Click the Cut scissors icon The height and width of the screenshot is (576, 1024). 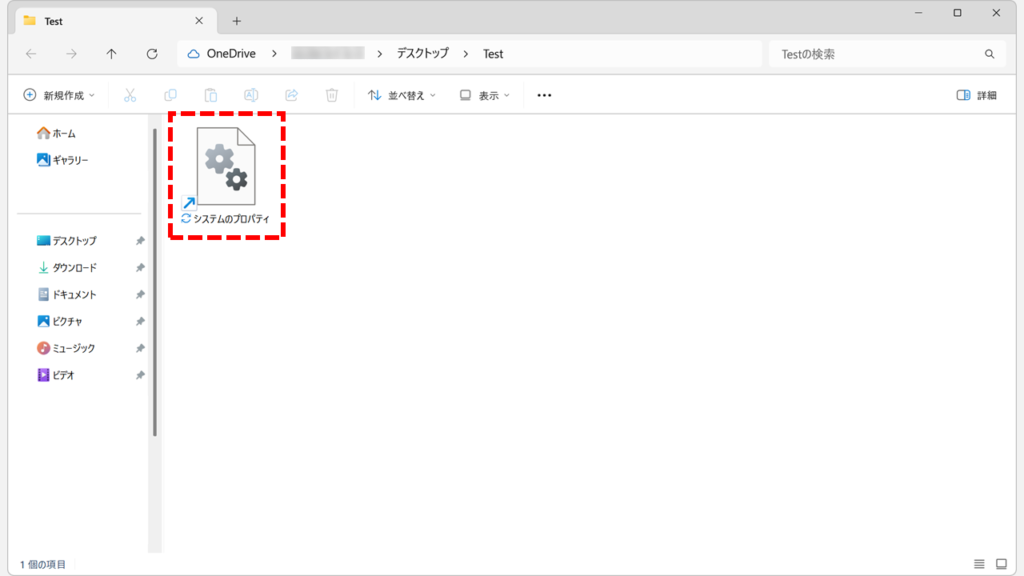pyautogui.click(x=130, y=95)
